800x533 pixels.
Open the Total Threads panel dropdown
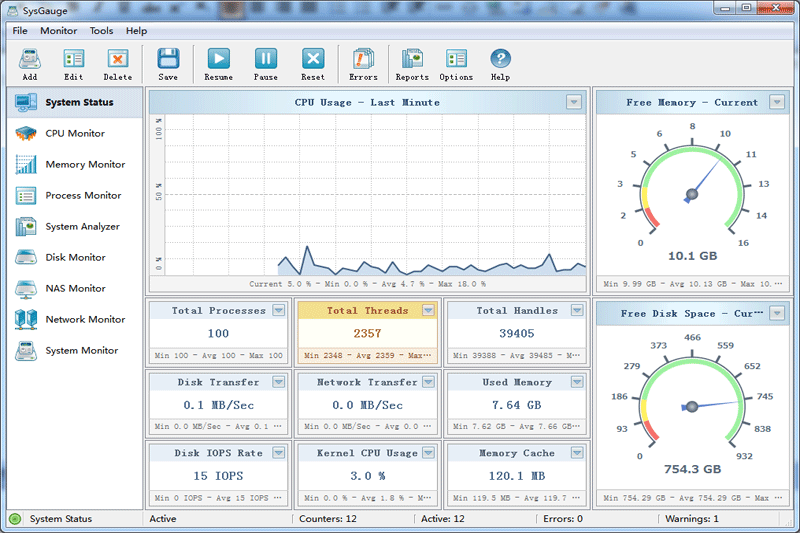[x=428, y=311]
